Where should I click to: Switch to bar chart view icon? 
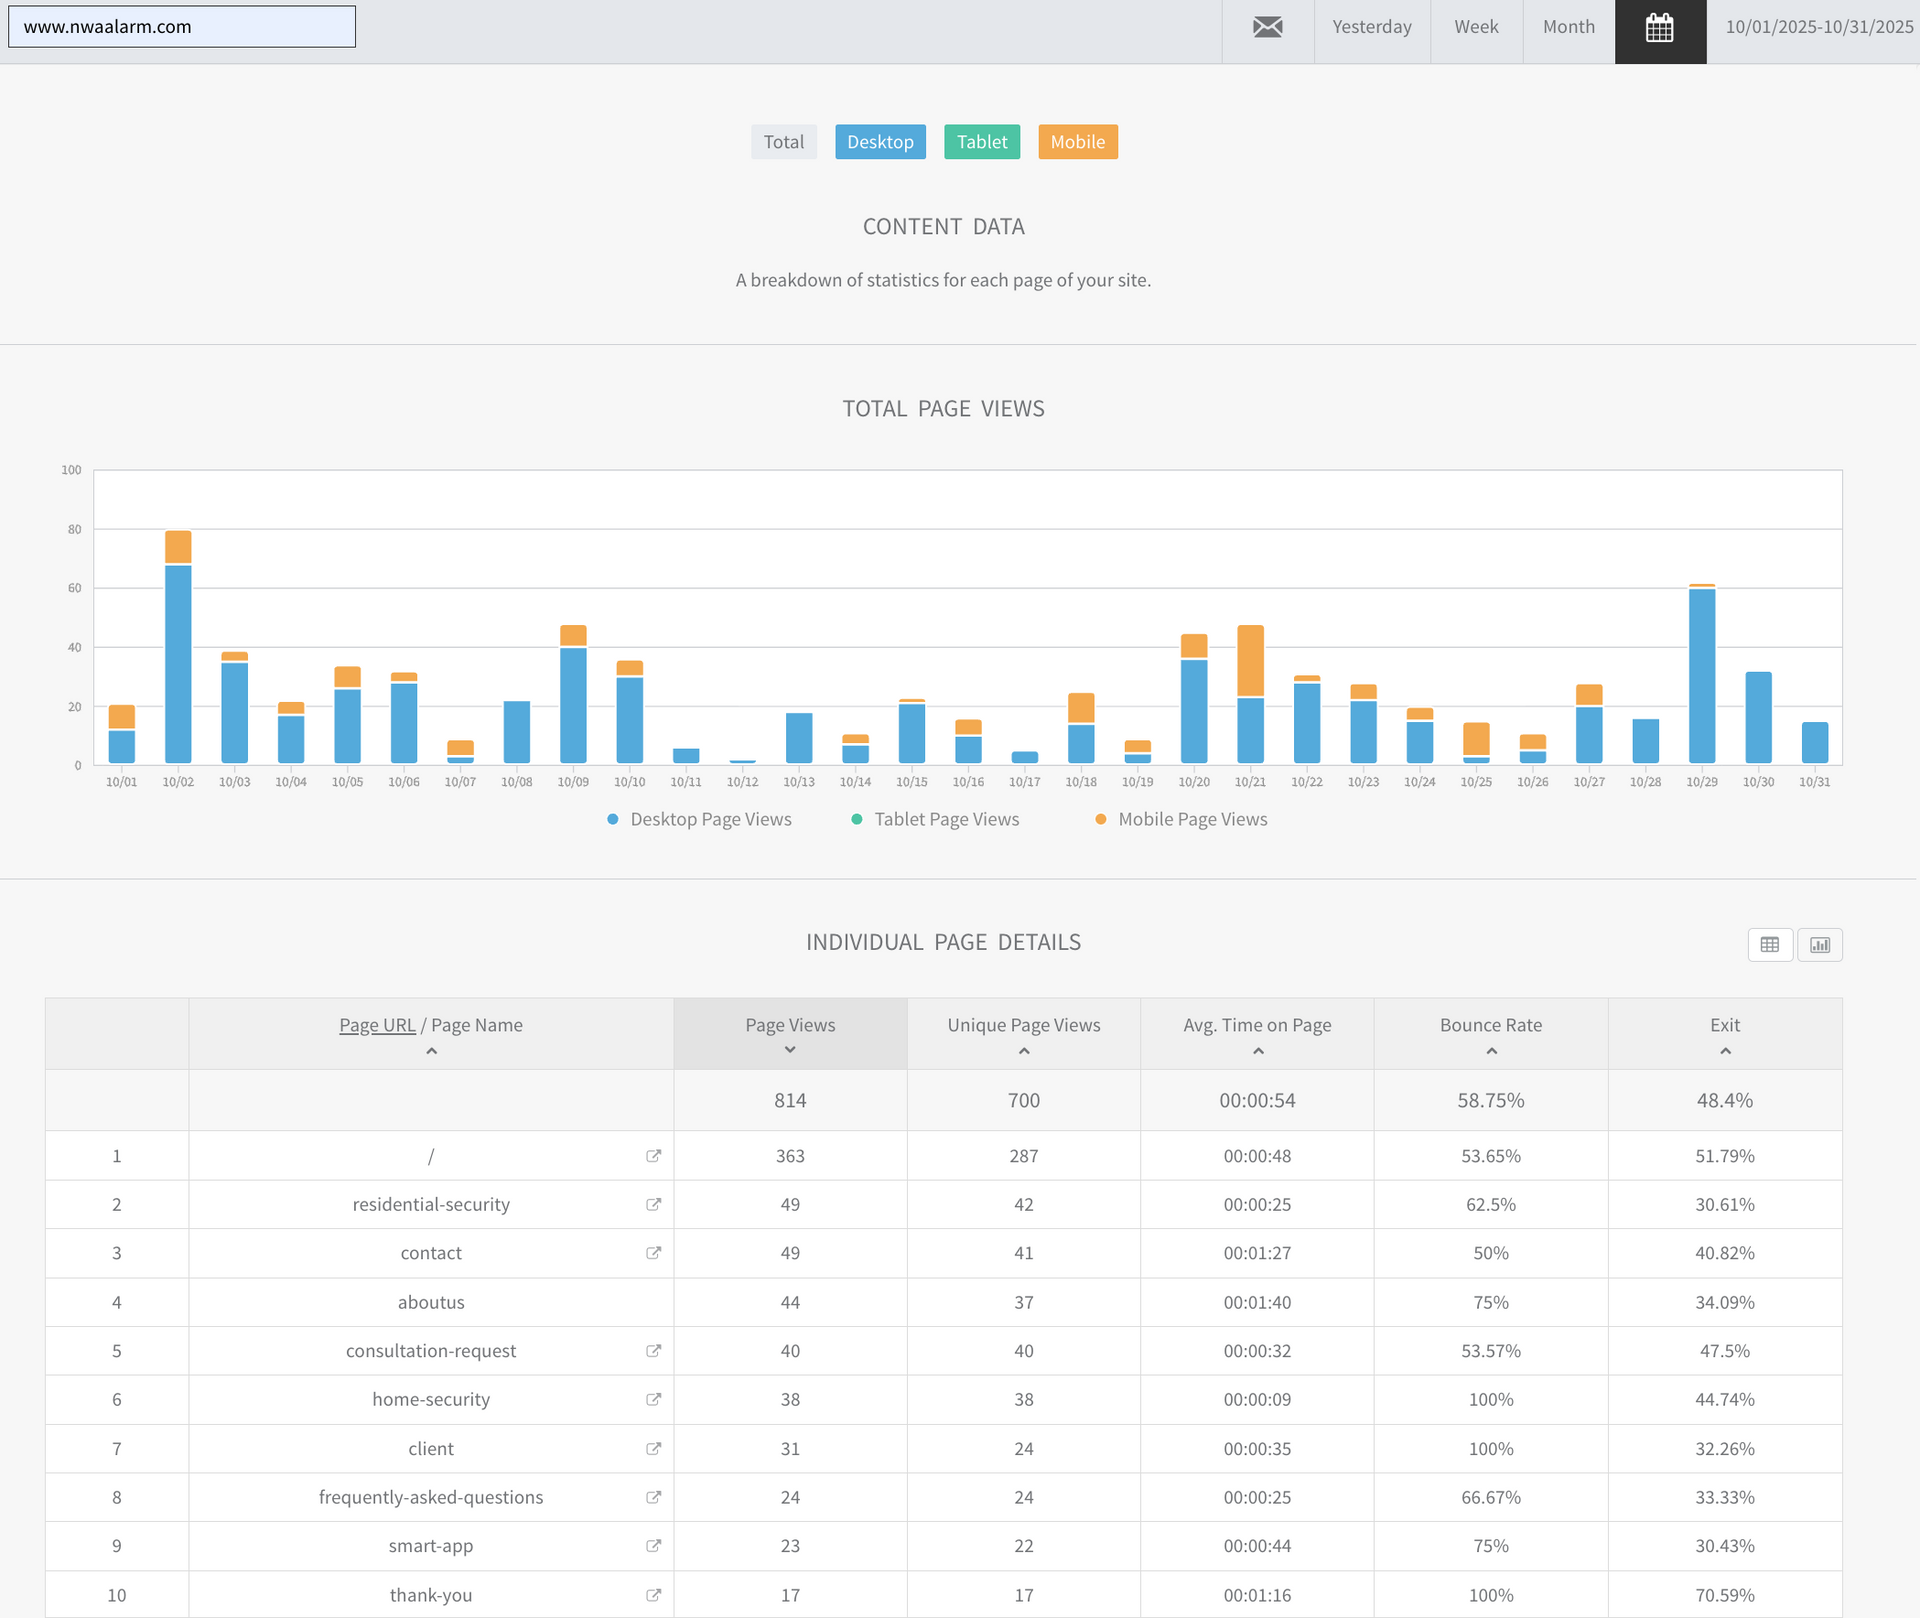click(1819, 944)
